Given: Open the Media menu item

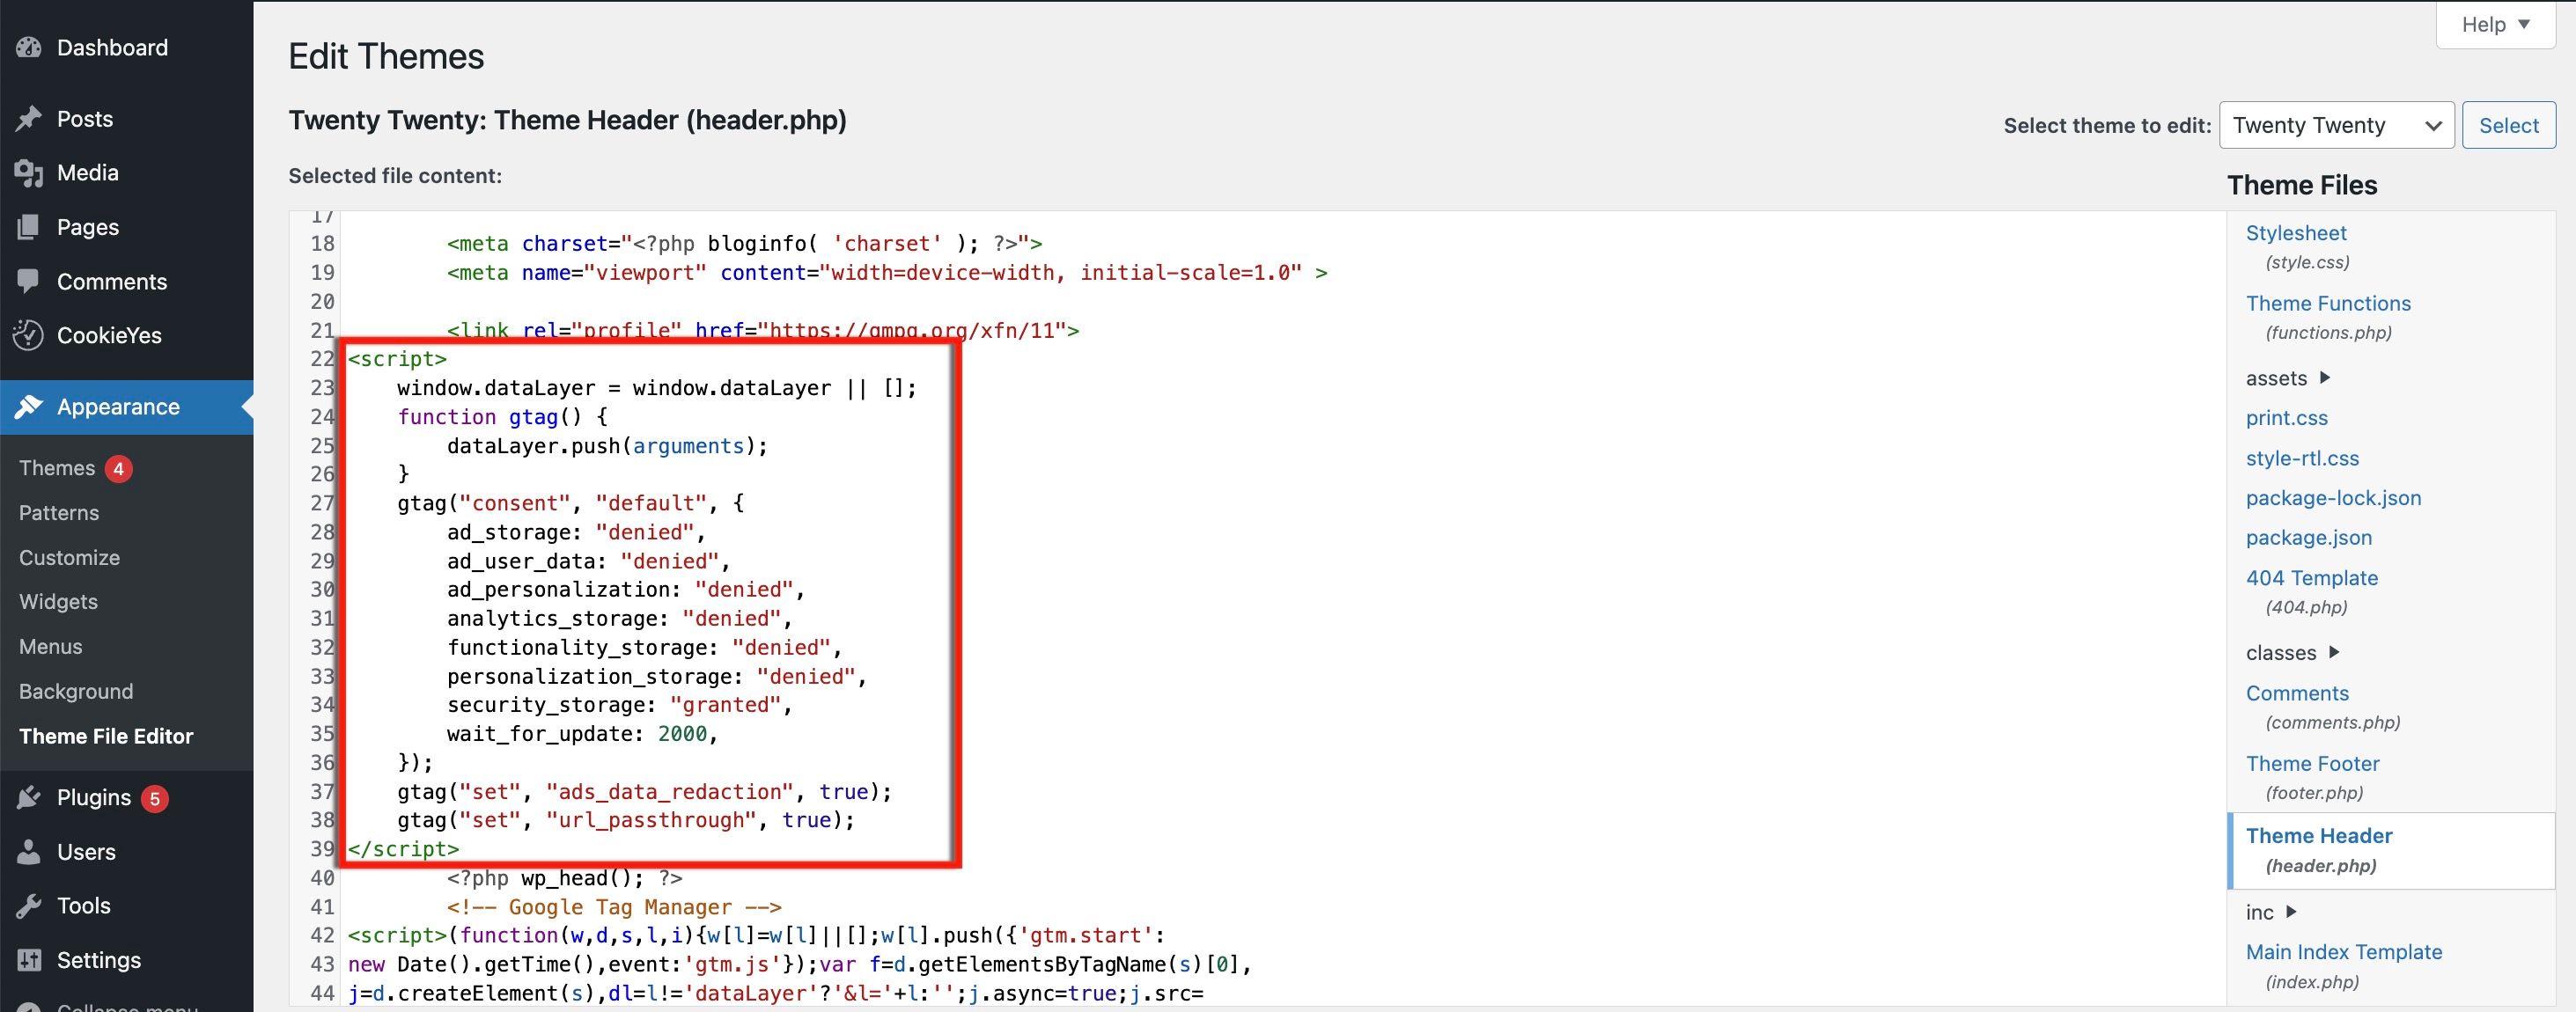Looking at the screenshot, I should pos(88,173).
